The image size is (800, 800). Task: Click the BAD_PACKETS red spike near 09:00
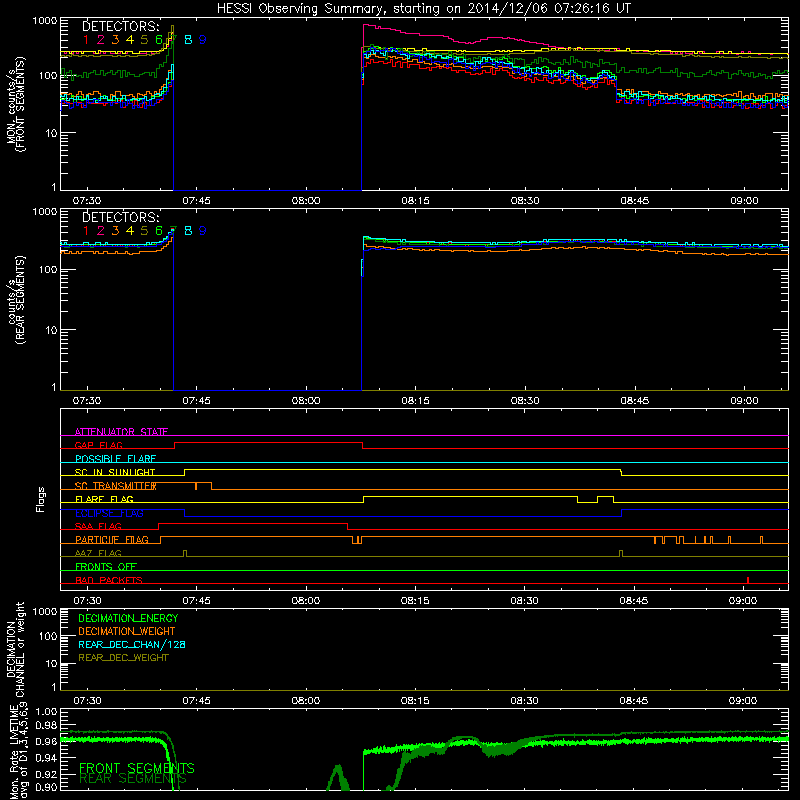747,580
